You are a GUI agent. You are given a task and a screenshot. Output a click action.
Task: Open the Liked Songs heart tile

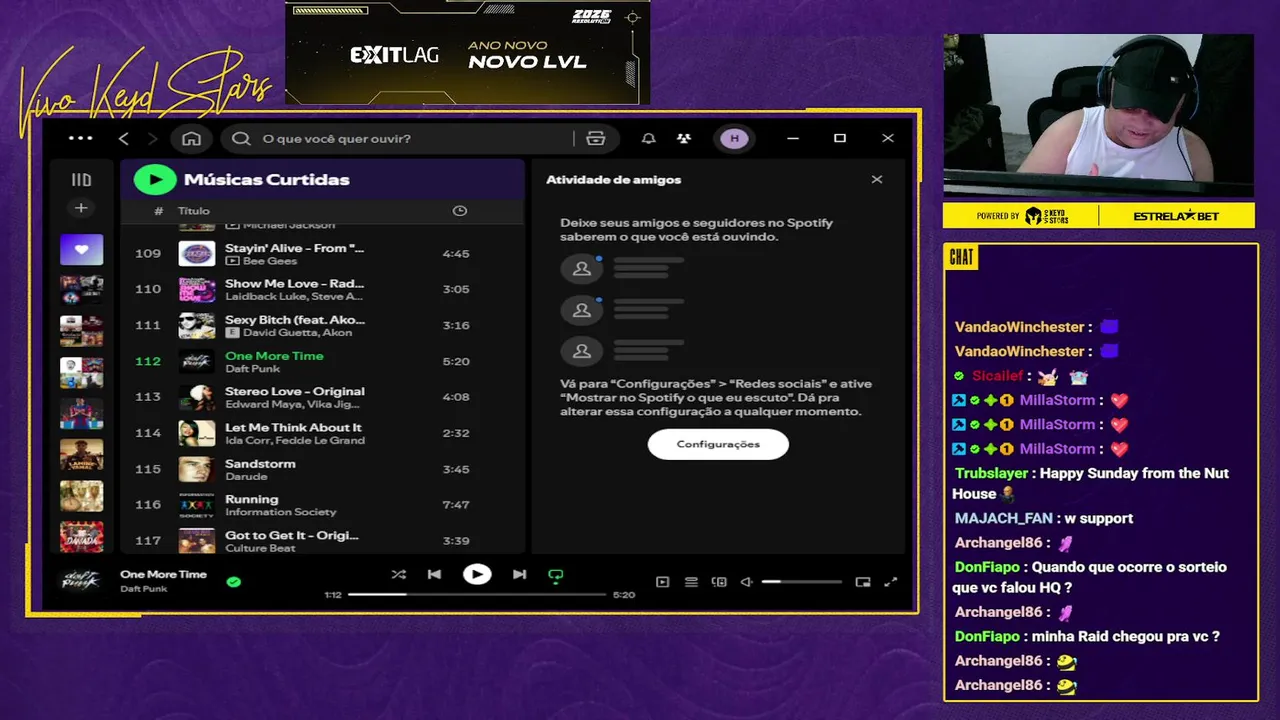(81, 249)
